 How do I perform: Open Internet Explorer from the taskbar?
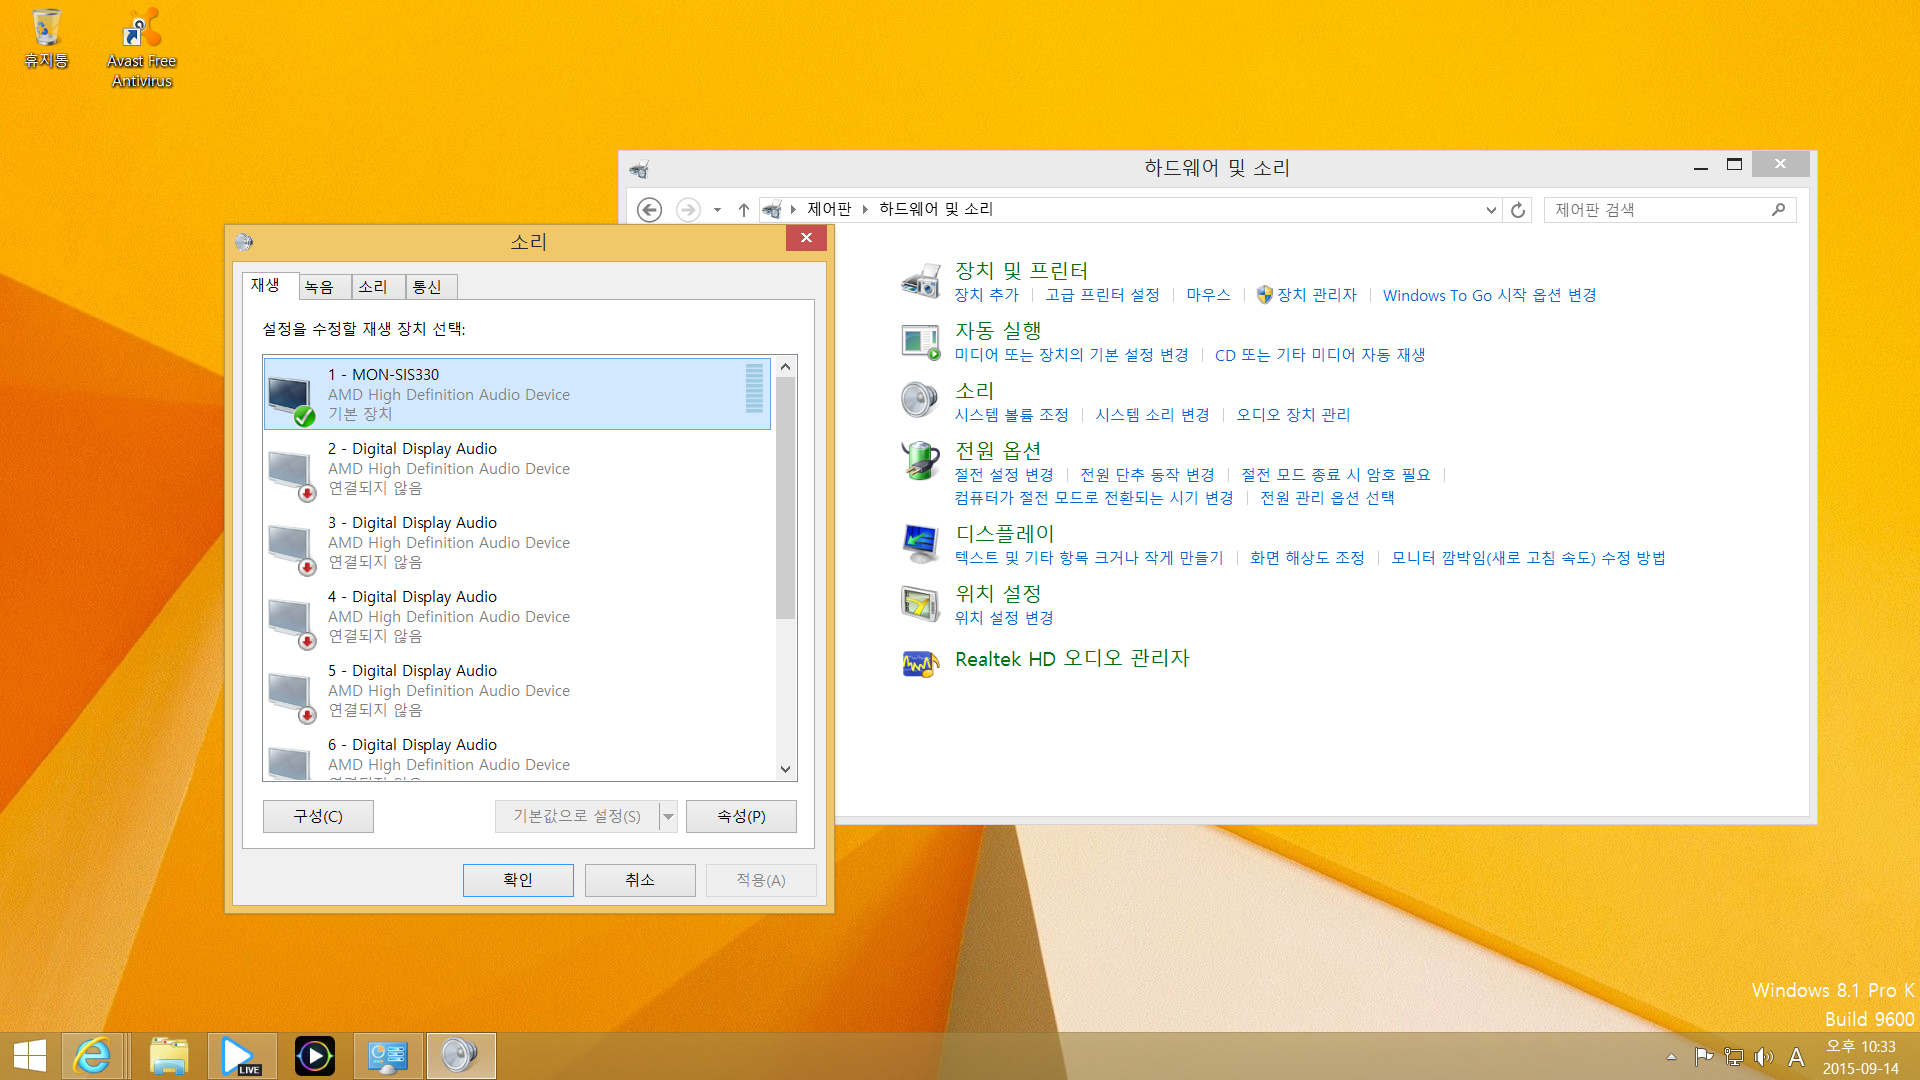pyautogui.click(x=93, y=1055)
